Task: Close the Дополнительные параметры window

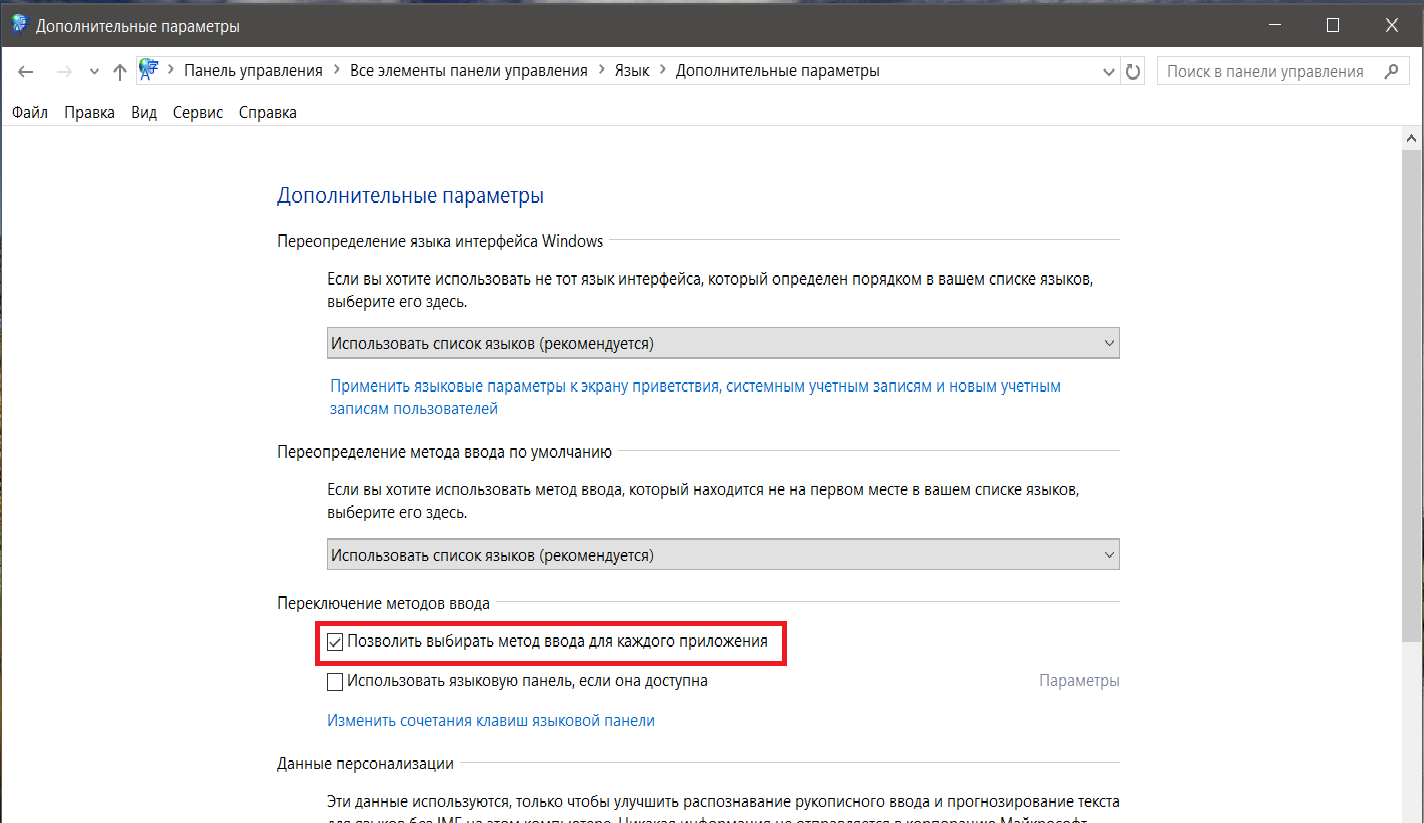Action: [x=1392, y=26]
